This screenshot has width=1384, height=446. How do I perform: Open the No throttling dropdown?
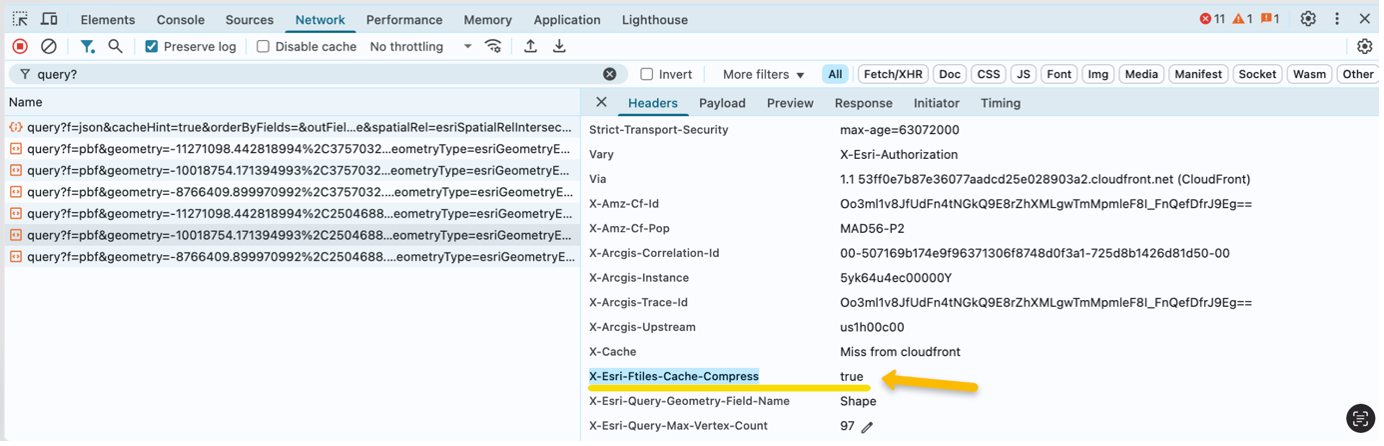(x=420, y=46)
